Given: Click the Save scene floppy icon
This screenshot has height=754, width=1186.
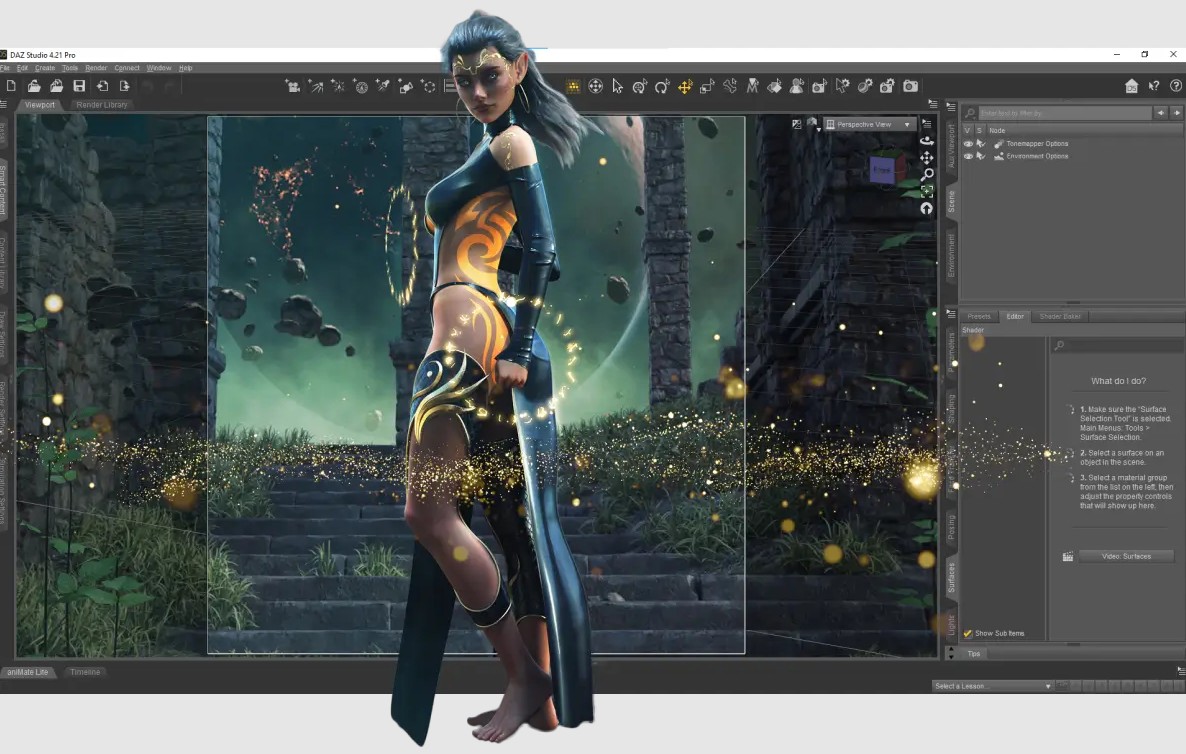Looking at the screenshot, I should point(79,87).
